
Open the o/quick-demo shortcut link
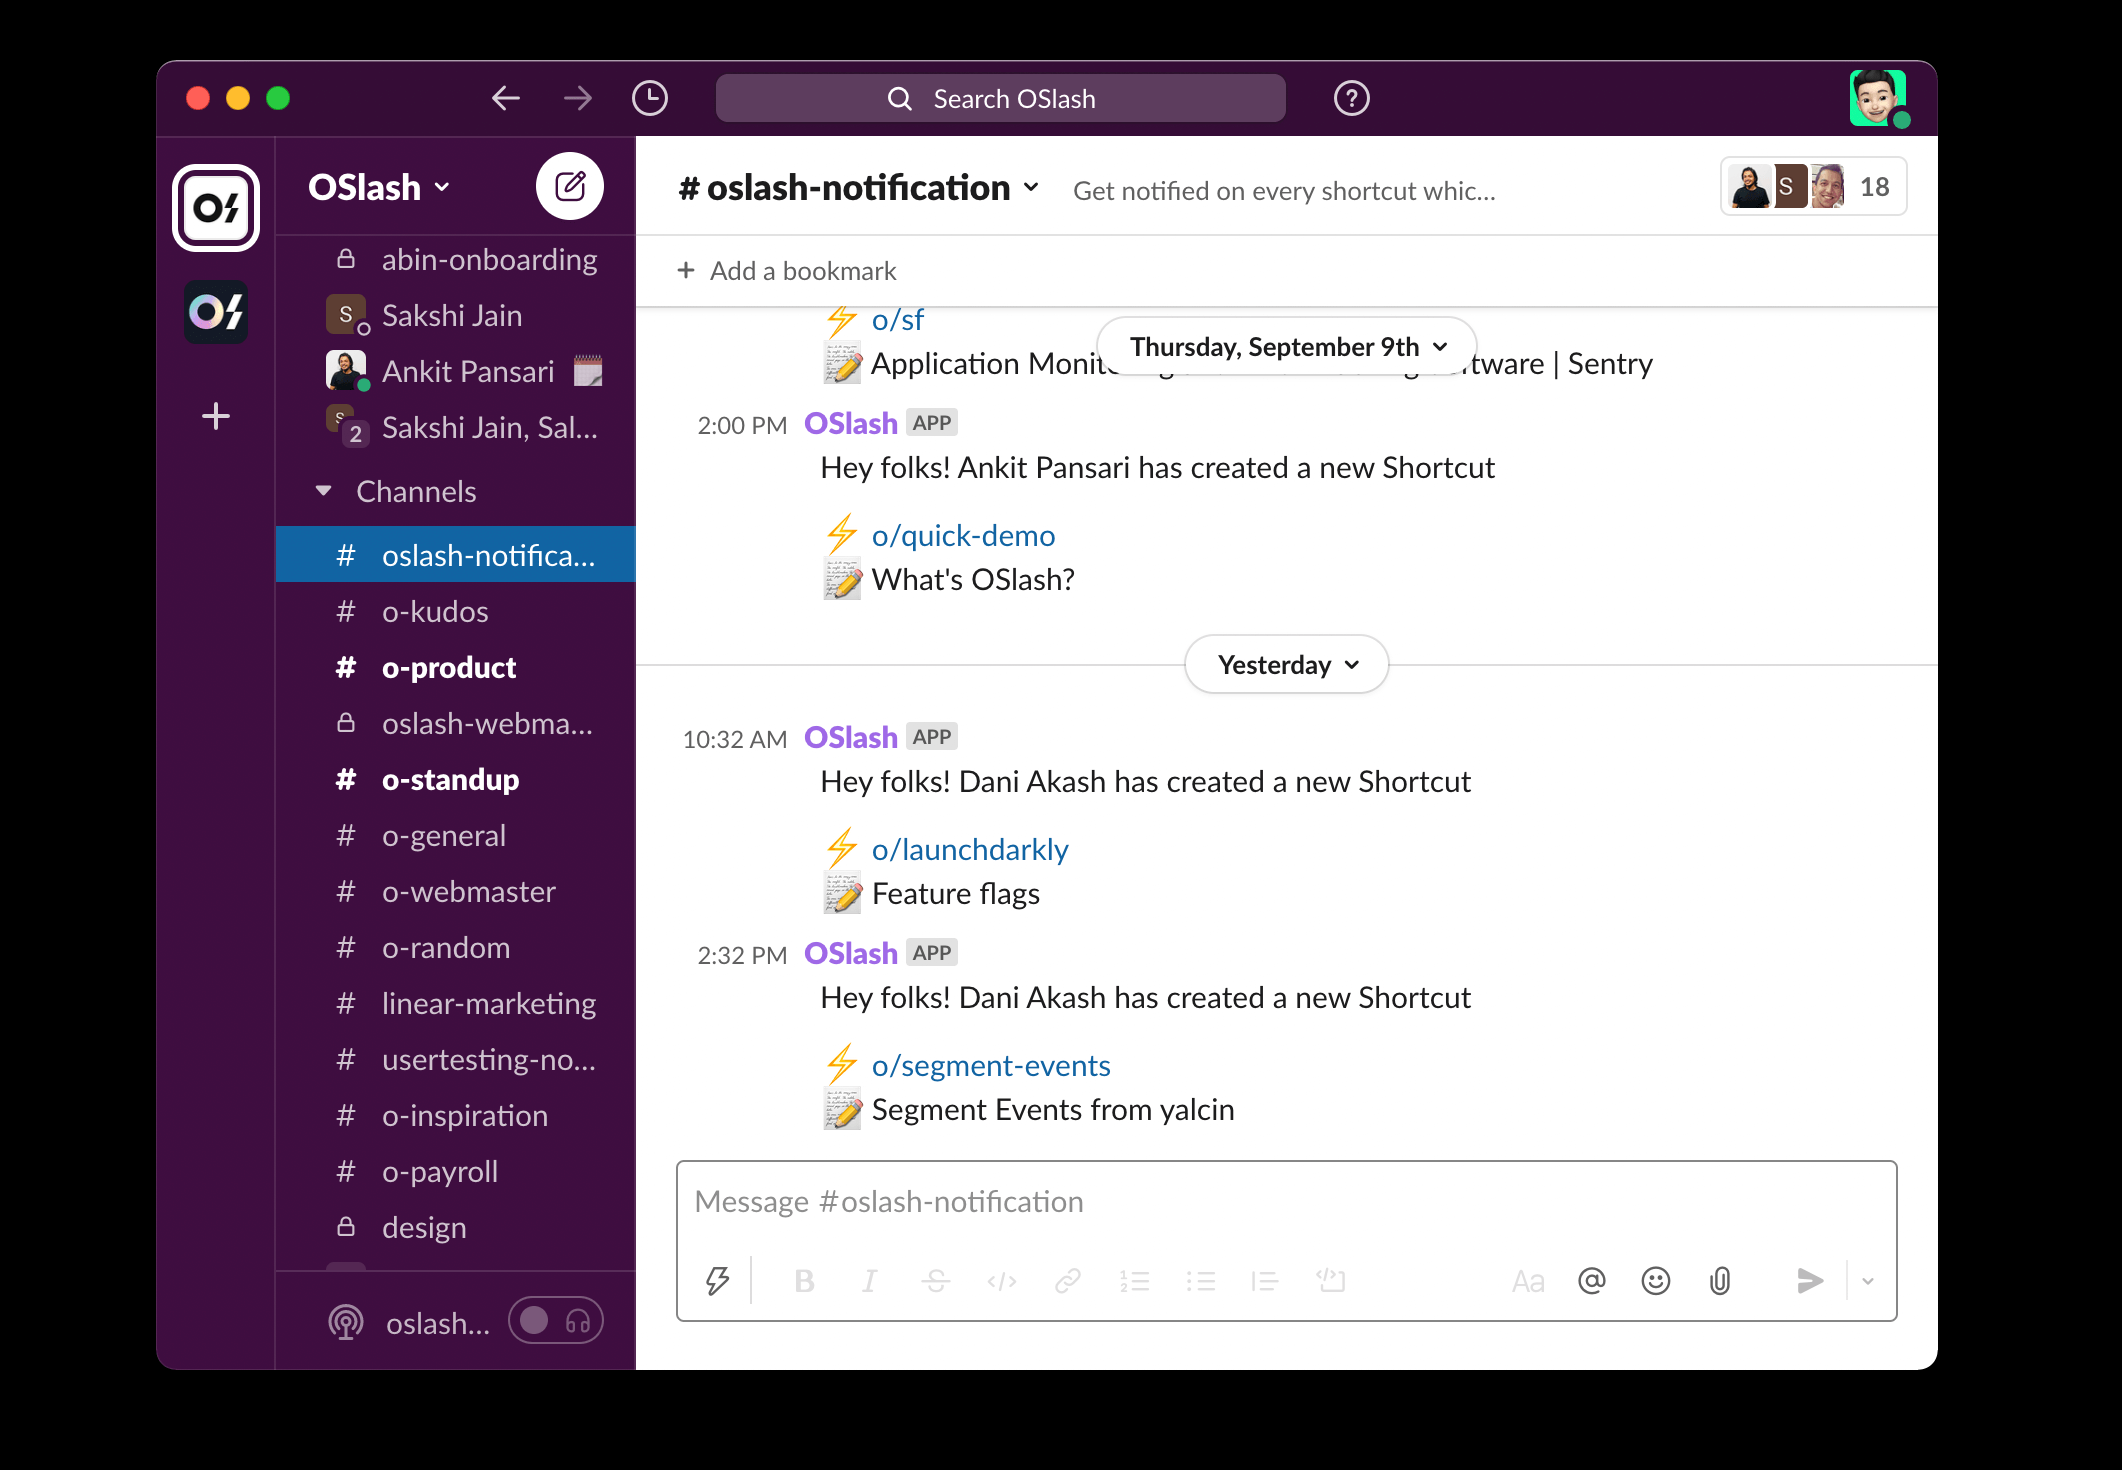(963, 536)
